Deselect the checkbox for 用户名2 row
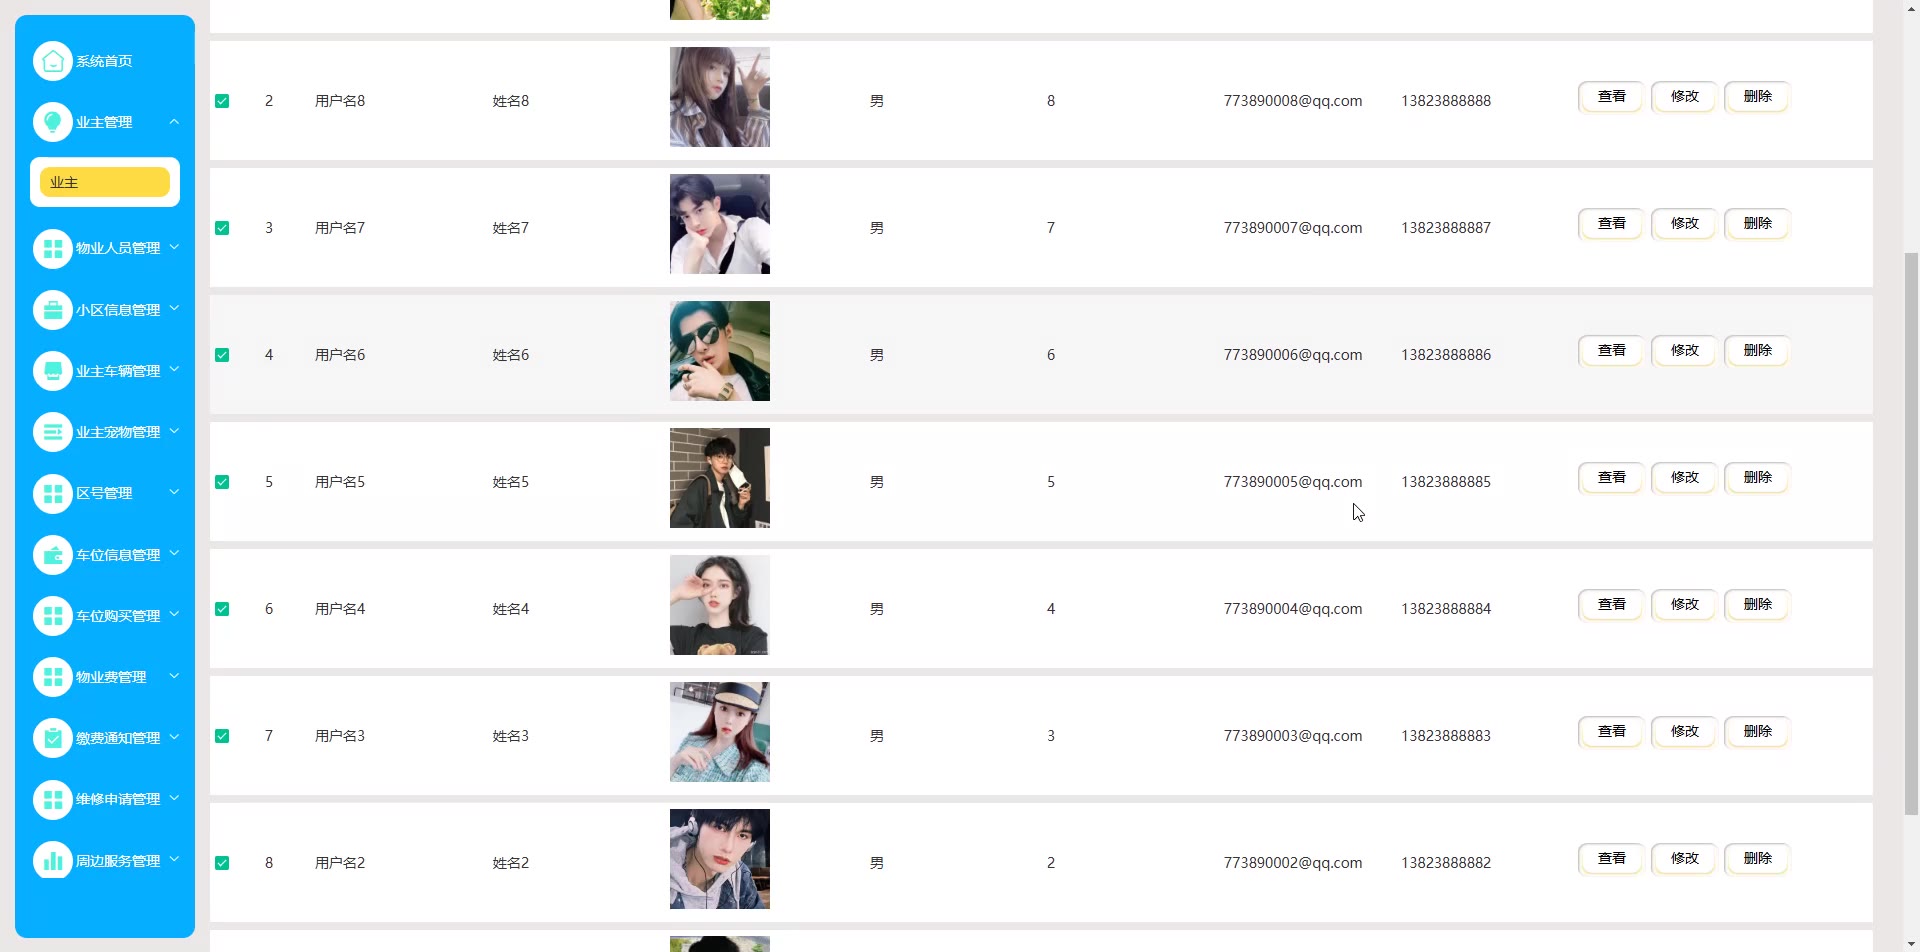 pos(222,863)
